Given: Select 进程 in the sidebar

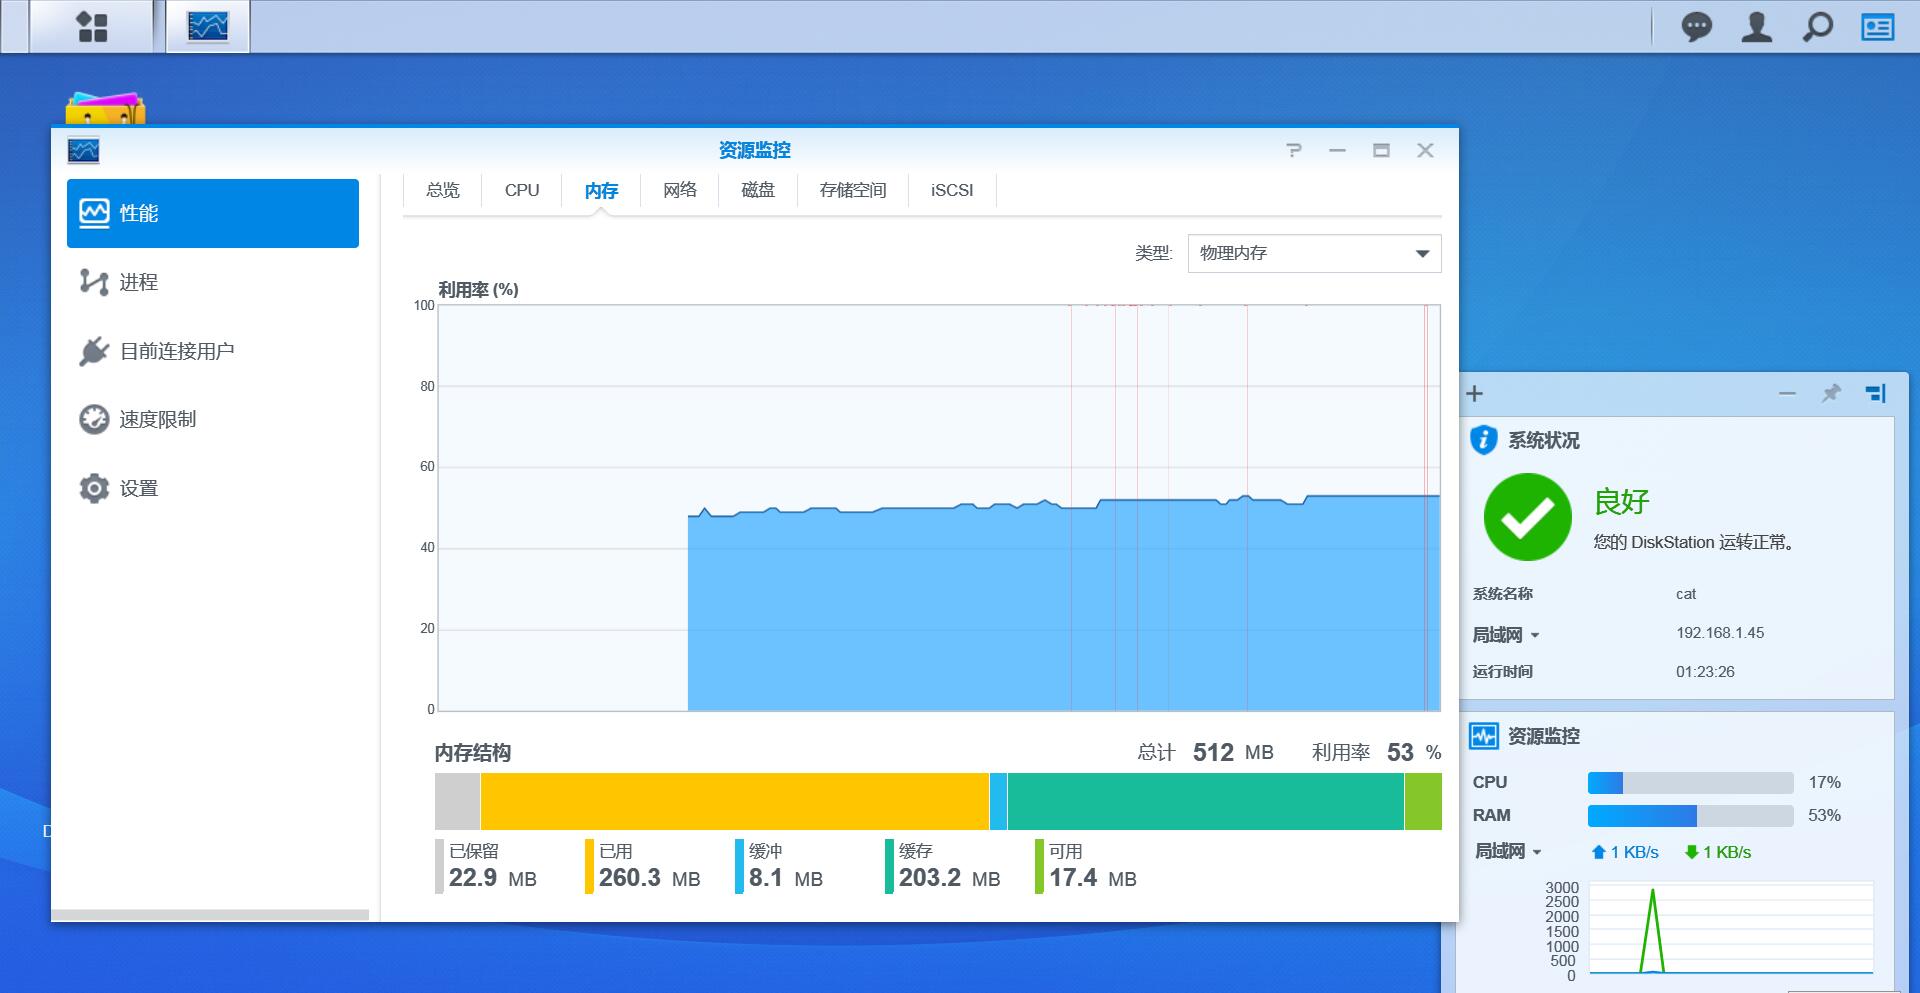Looking at the screenshot, I should click(x=138, y=283).
